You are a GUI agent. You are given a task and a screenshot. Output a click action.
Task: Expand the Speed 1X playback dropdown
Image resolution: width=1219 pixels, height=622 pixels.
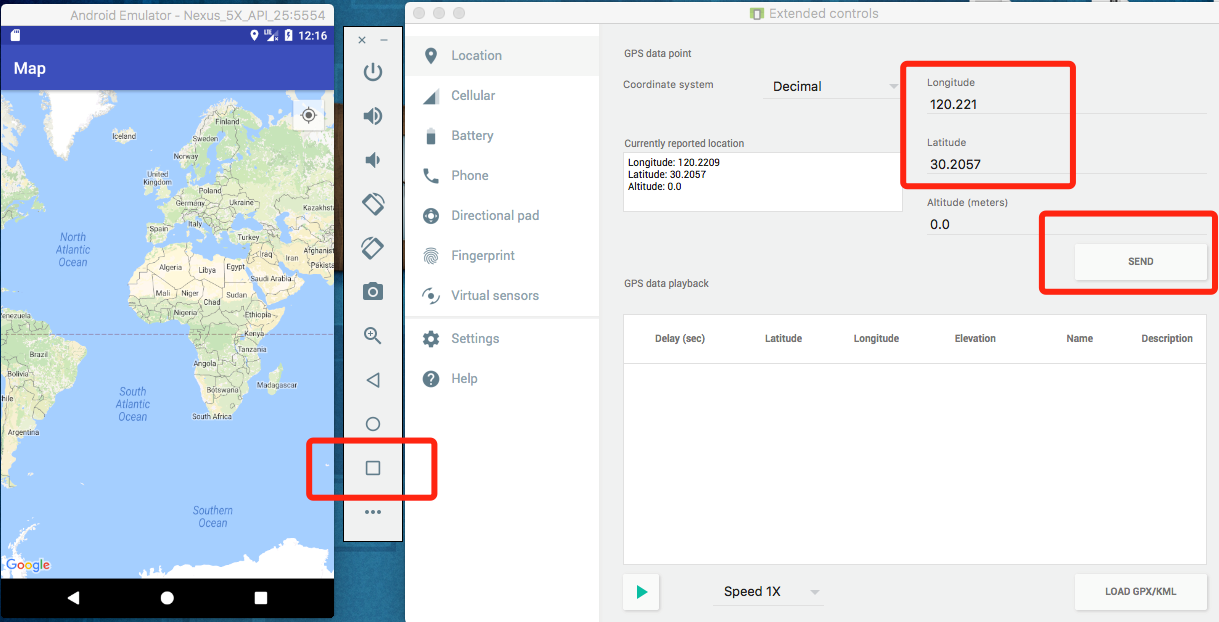767,591
